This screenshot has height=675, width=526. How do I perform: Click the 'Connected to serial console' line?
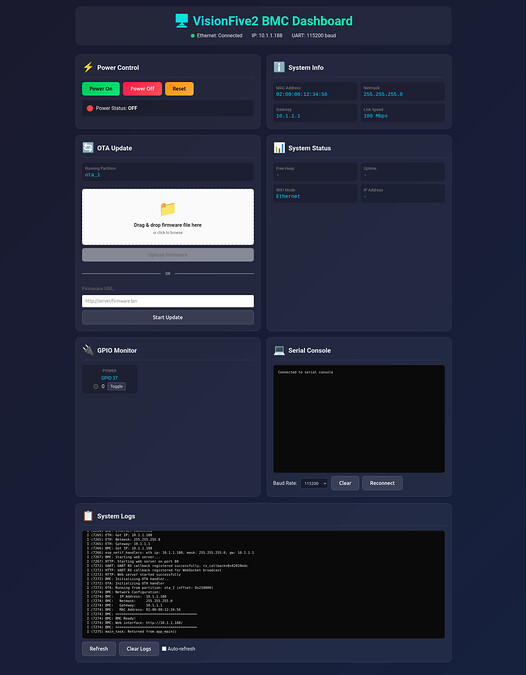pos(305,372)
